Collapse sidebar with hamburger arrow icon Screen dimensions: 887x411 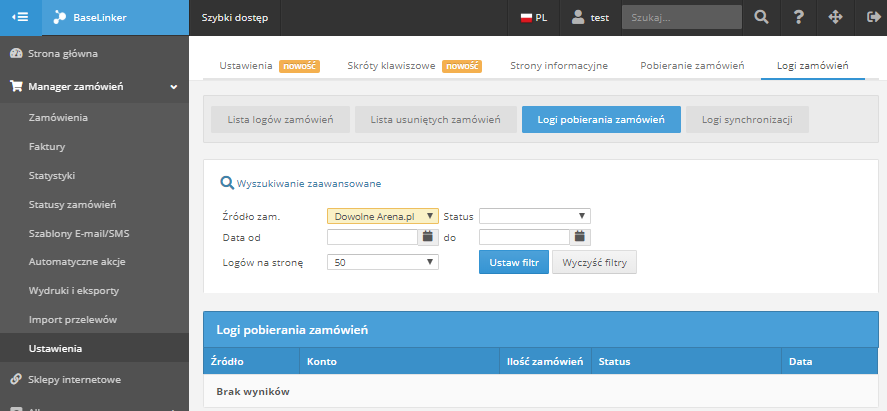tap(20, 17)
